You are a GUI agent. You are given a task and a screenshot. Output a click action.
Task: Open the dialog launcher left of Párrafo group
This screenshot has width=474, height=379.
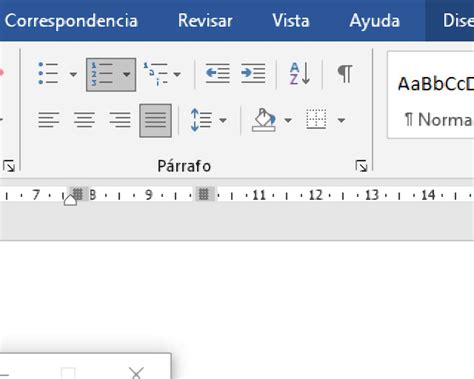point(8,166)
